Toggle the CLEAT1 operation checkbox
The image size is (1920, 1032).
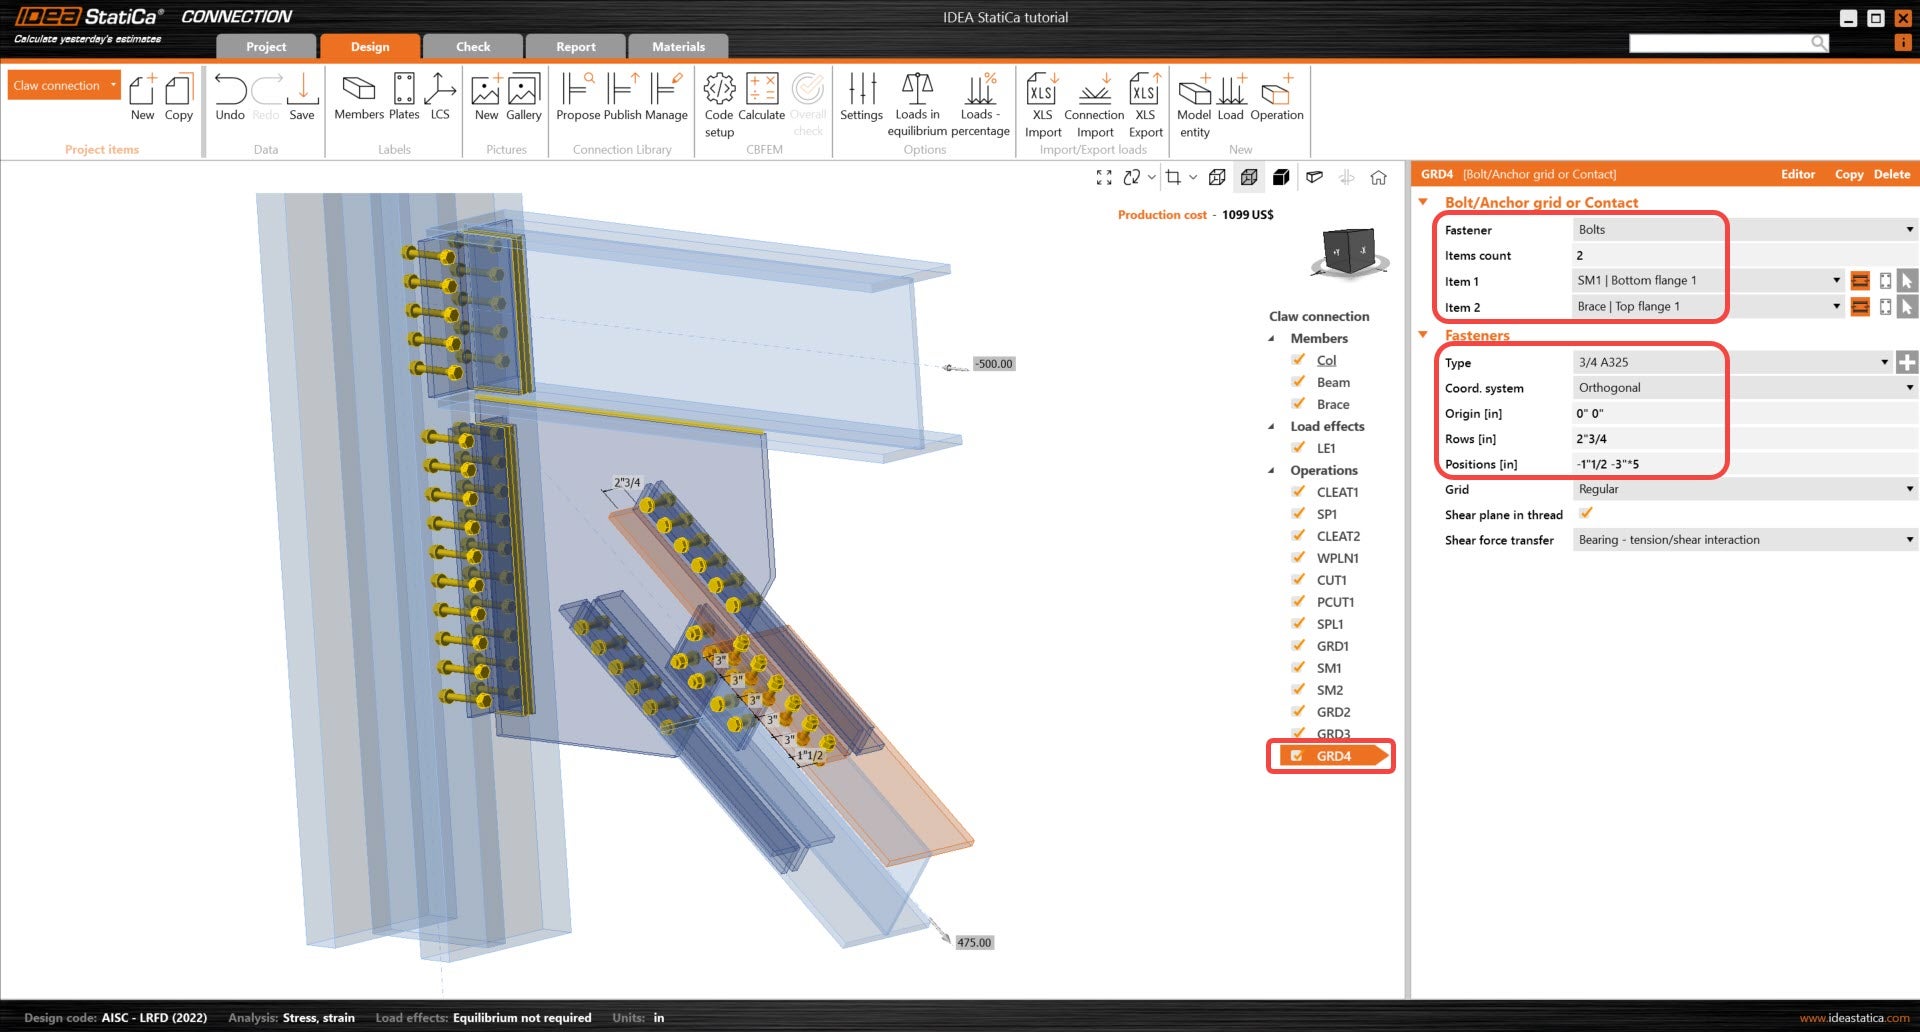tap(1298, 492)
